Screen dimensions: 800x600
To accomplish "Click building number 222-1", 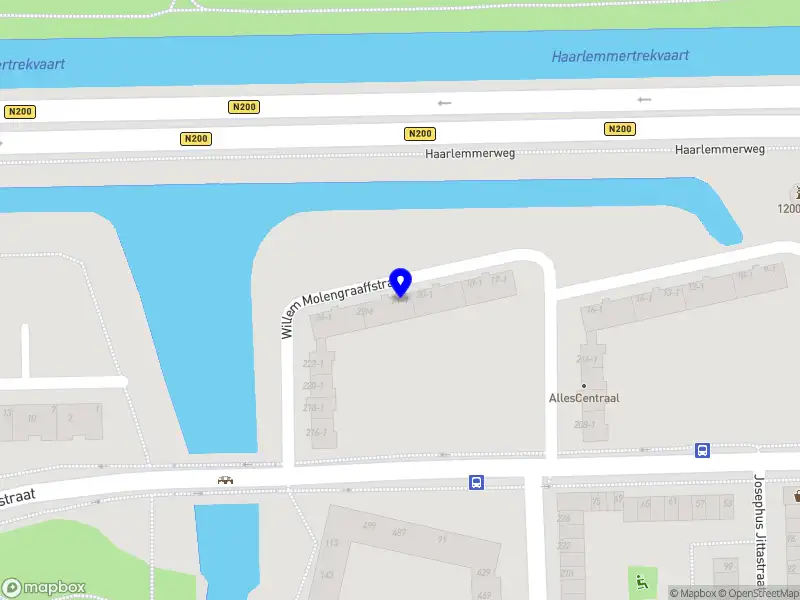I will coord(313,364).
